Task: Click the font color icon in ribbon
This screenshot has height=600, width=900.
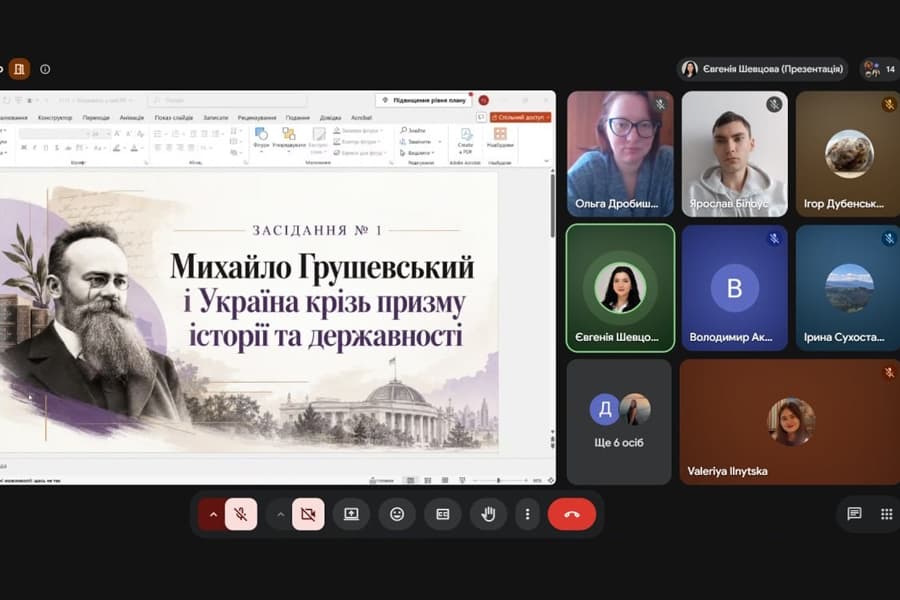Action: click(x=134, y=148)
